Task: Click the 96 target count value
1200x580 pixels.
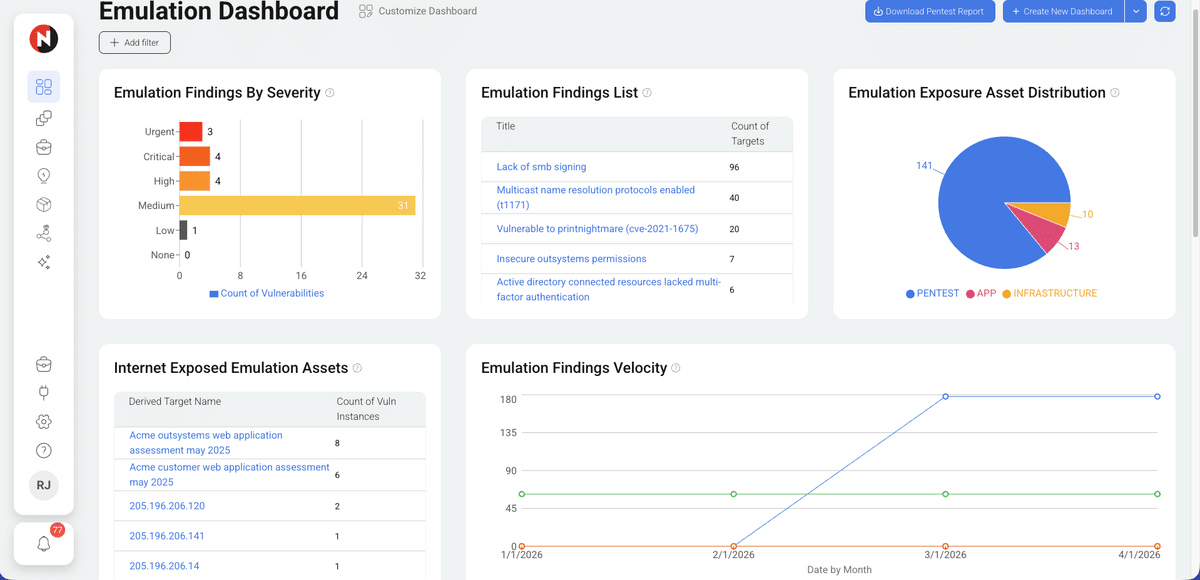Action: coord(734,167)
